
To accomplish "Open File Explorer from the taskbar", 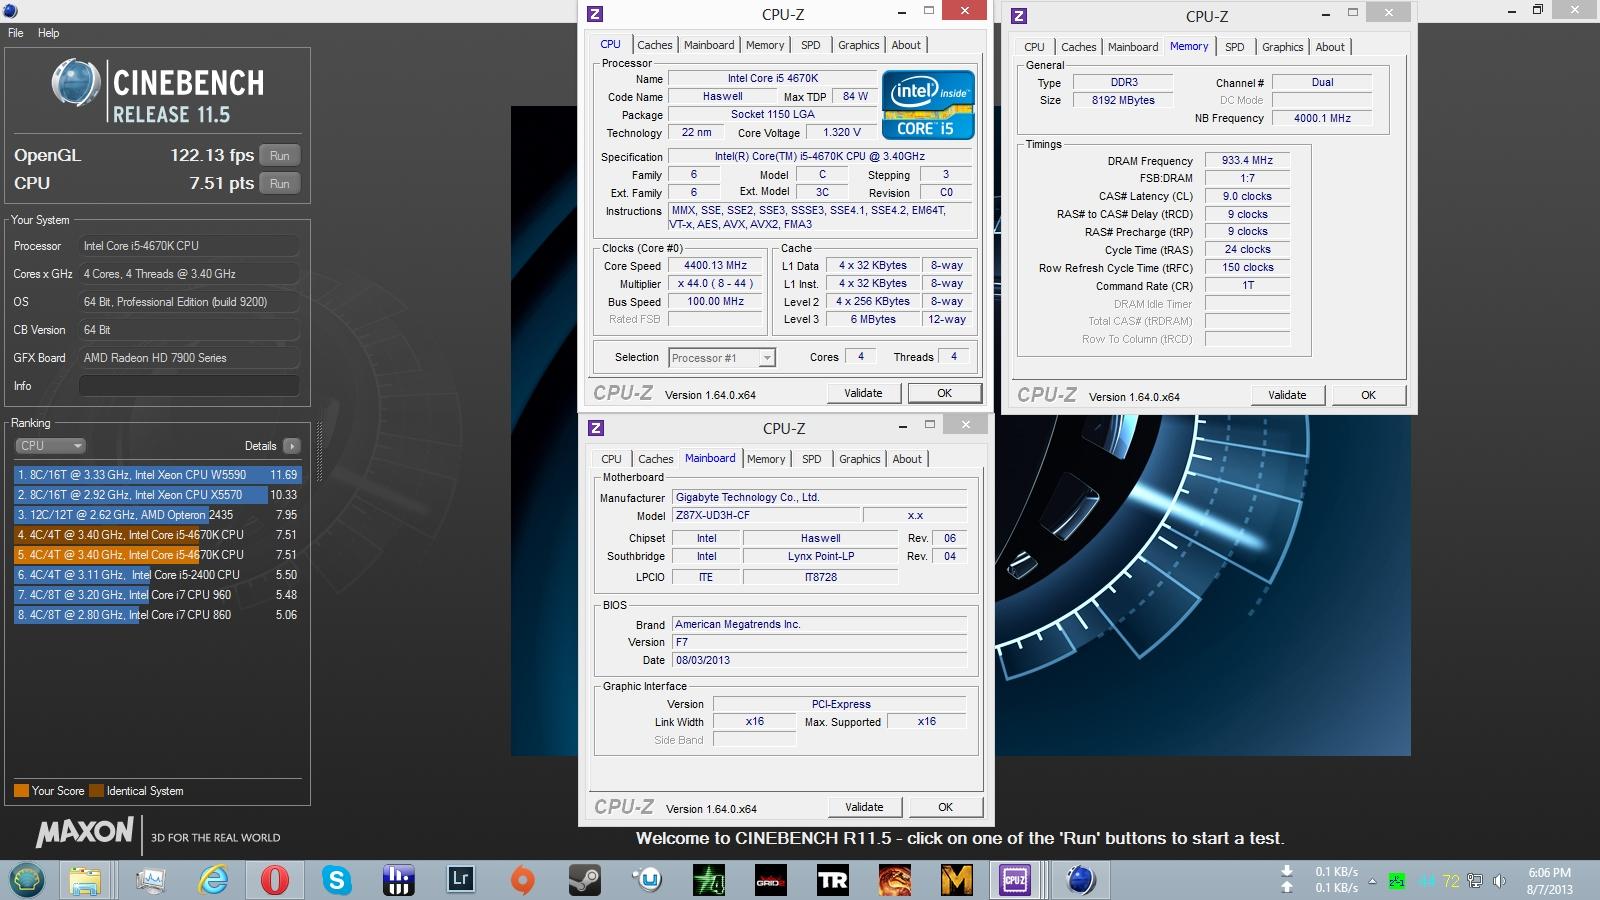I will tap(86, 880).
